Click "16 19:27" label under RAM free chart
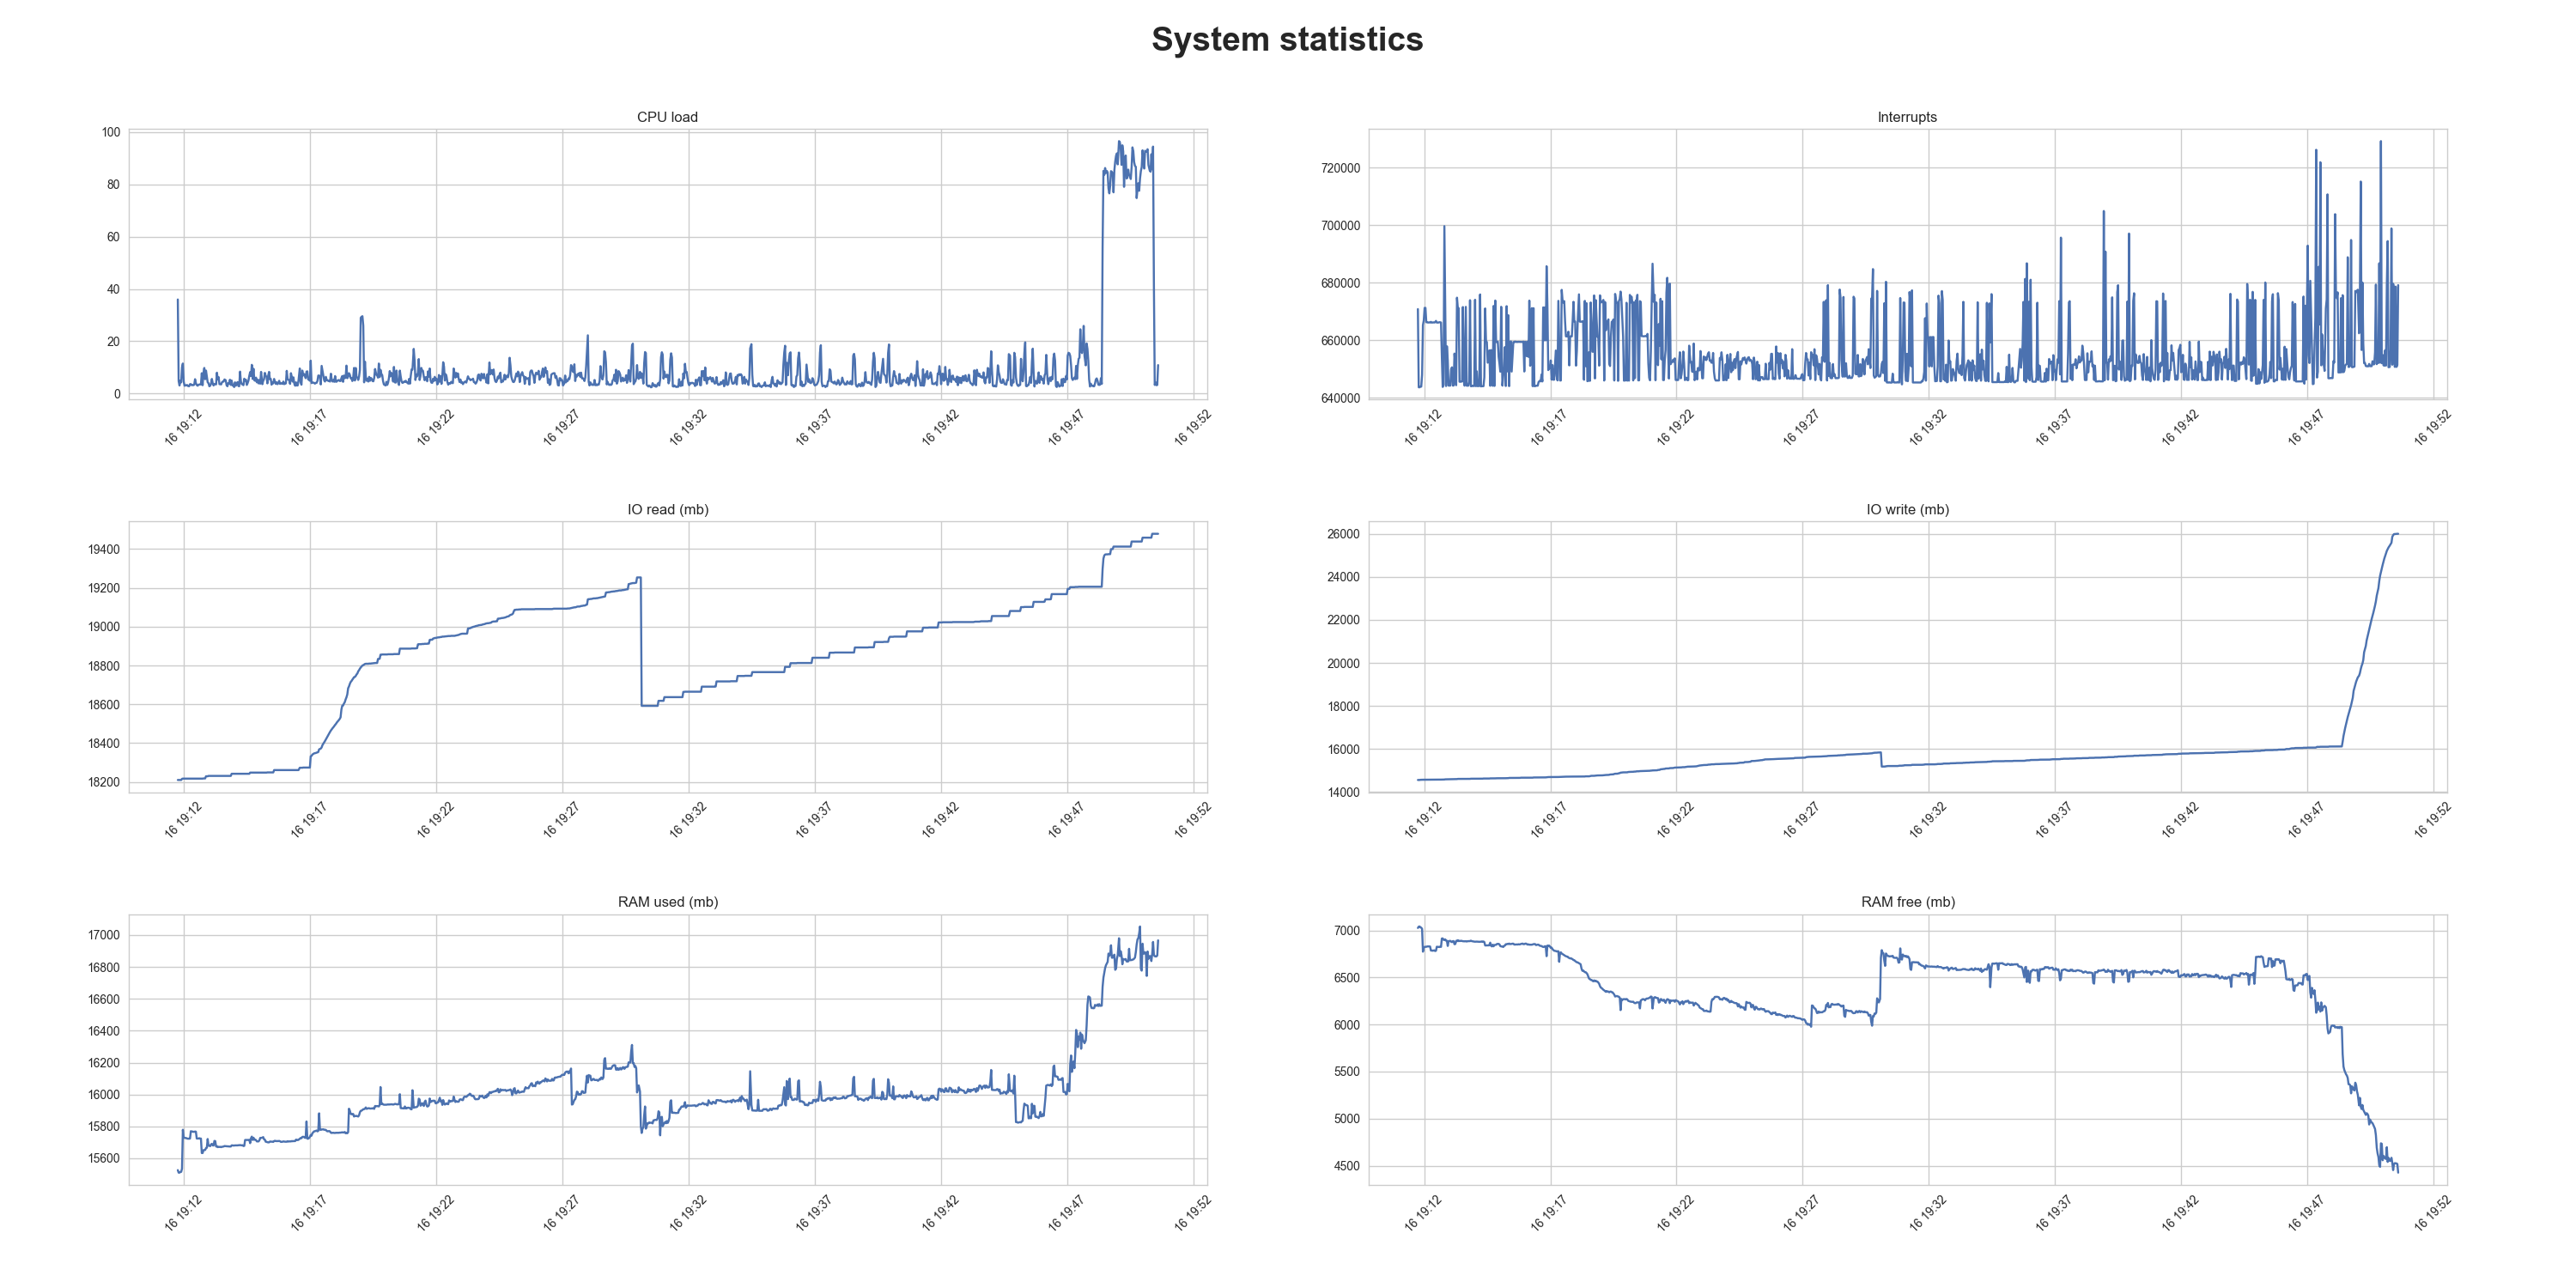The image size is (2576, 1288). pos(1801,1212)
